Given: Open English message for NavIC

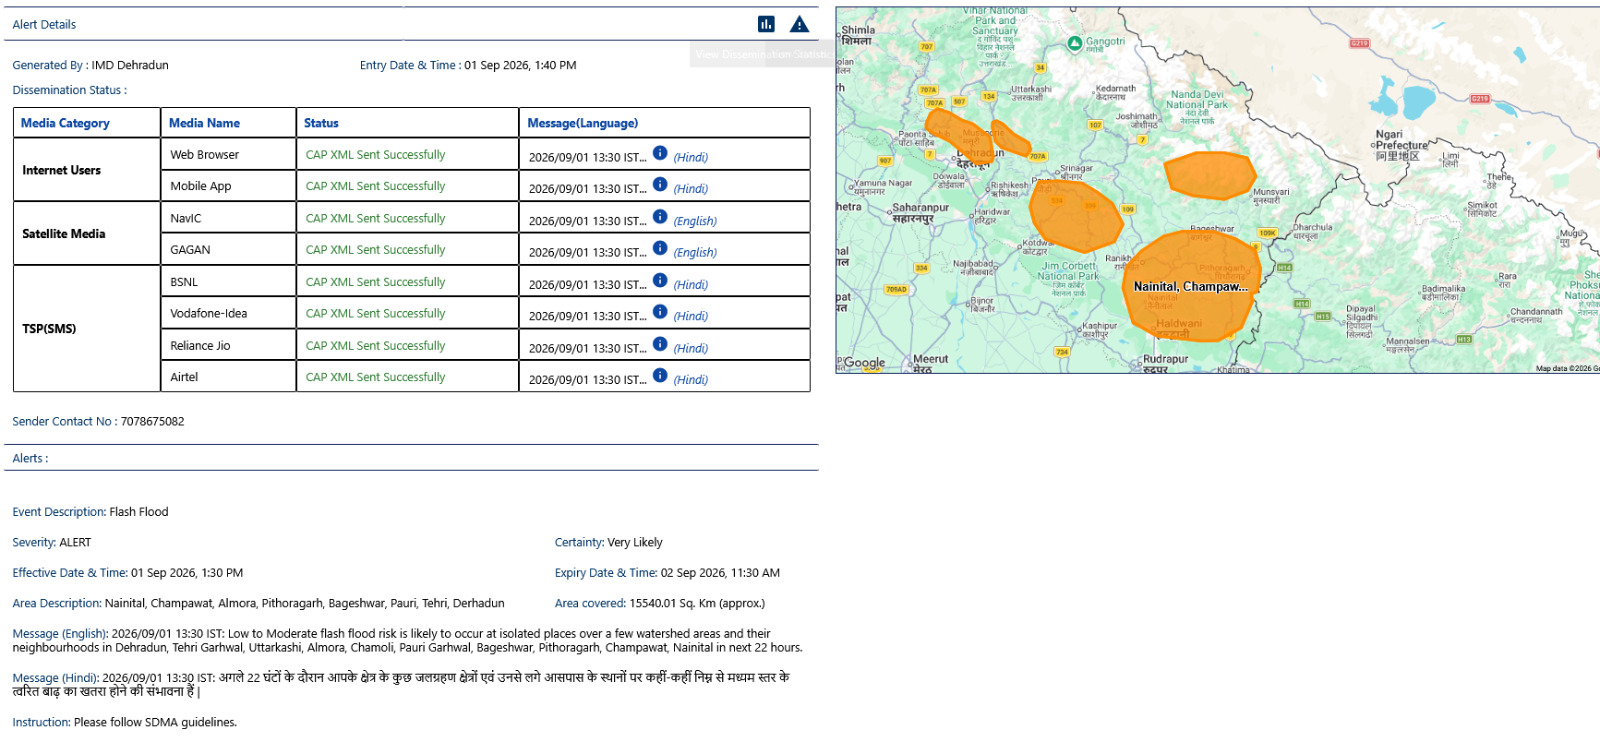Looking at the screenshot, I should (x=695, y=221).
